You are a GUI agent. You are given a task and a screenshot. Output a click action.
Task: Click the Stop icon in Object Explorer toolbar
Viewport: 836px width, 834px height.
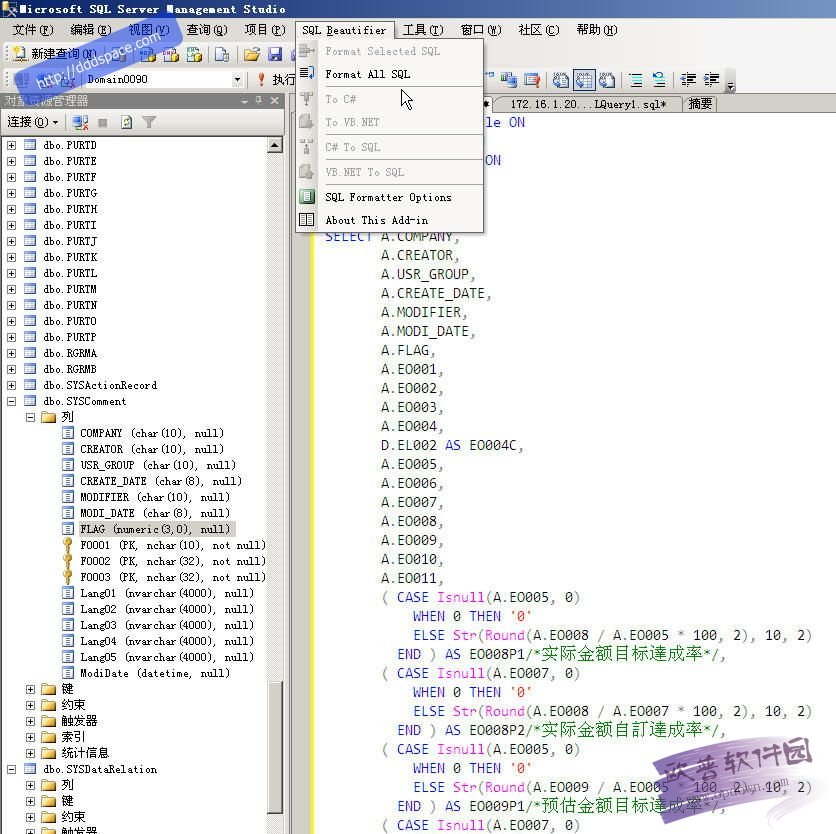click(x=103, y=123)
